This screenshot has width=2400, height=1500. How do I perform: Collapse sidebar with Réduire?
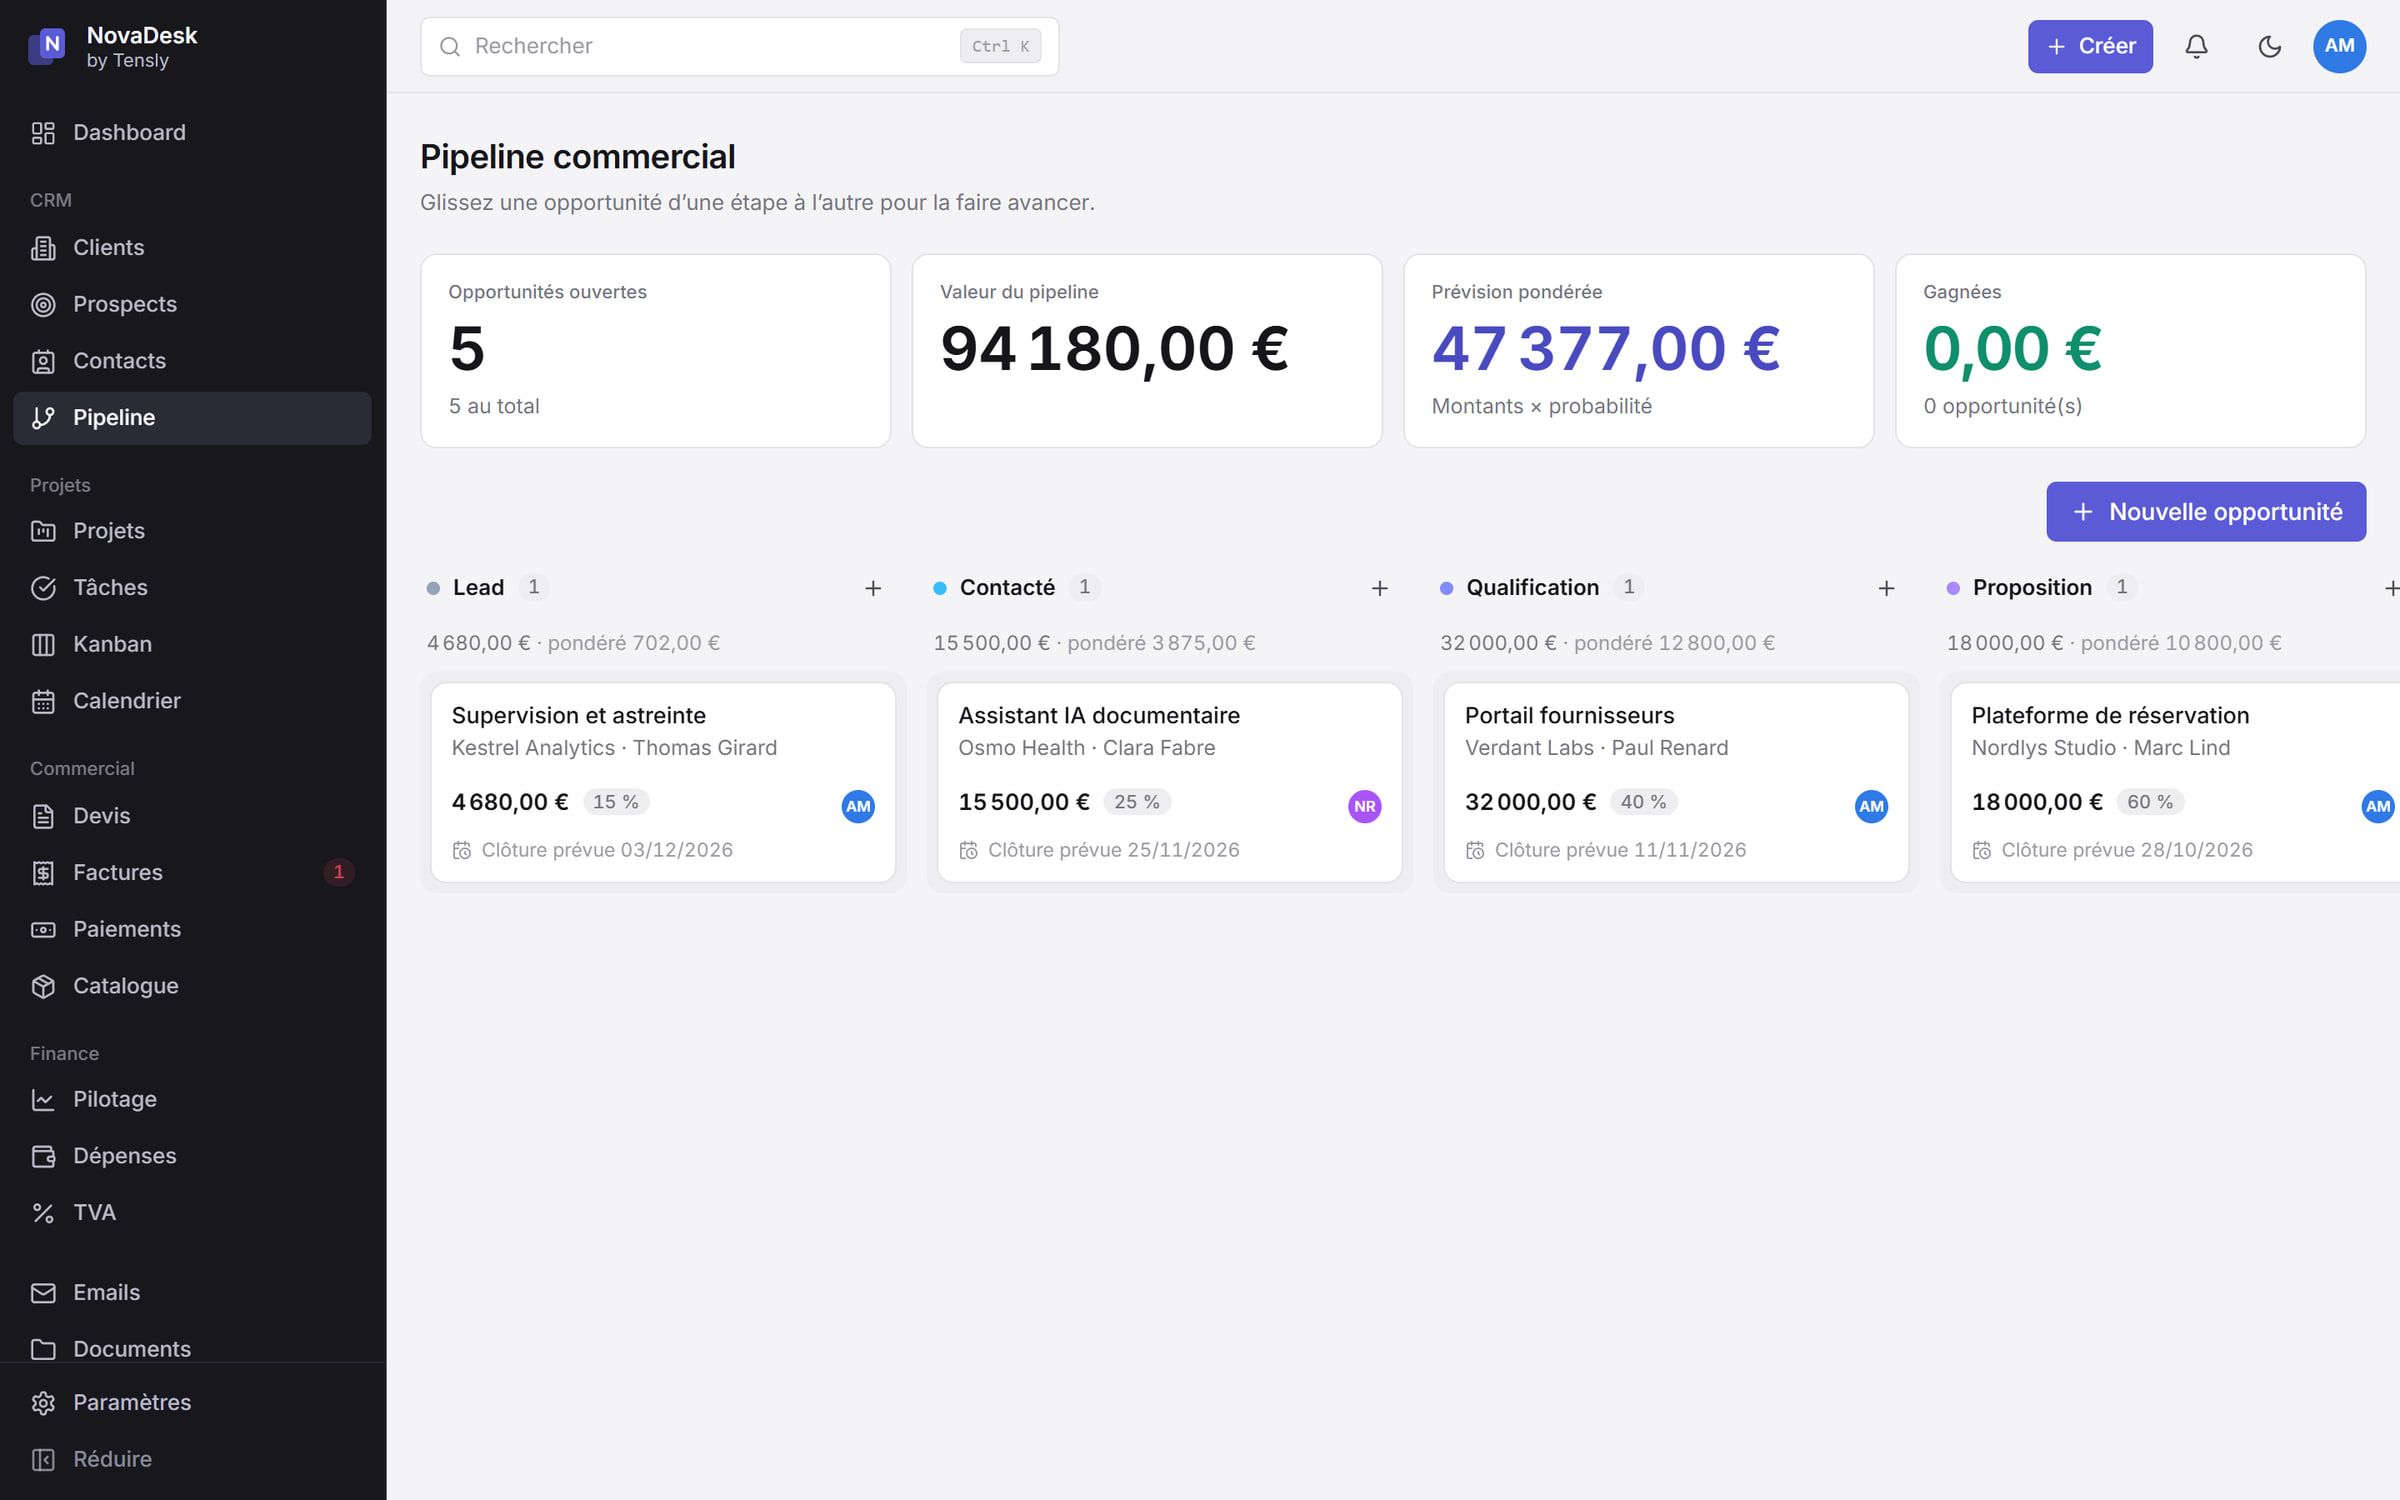pyautogui.click(x=192, y=1459)
